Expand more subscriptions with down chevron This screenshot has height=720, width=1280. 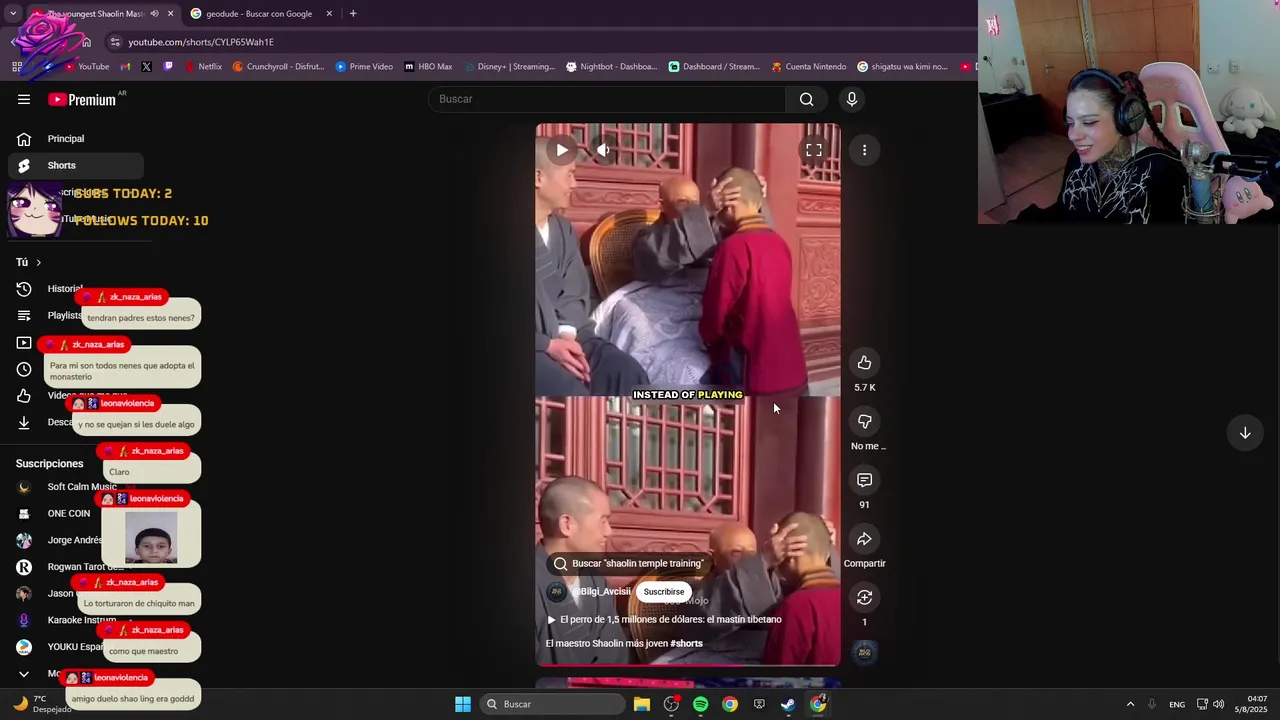point(24,674)
